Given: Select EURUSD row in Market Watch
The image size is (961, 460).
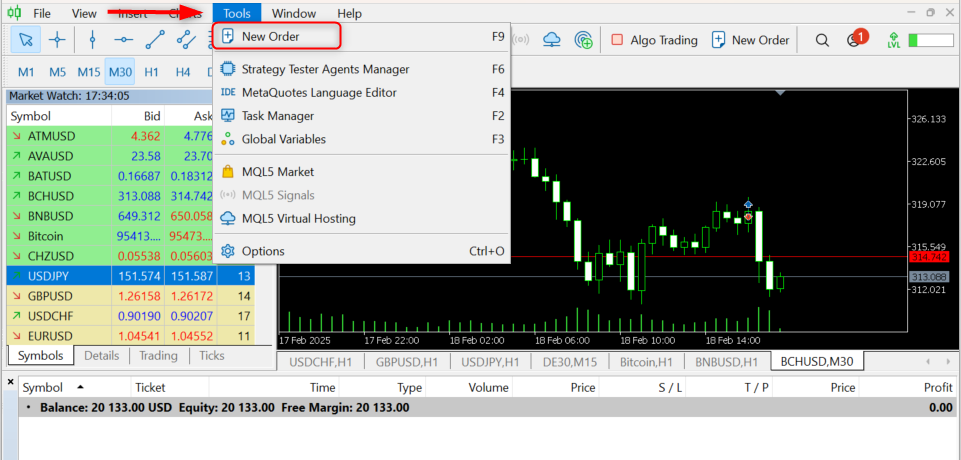Looking at the screenshot, I should [x=131, y=336].
